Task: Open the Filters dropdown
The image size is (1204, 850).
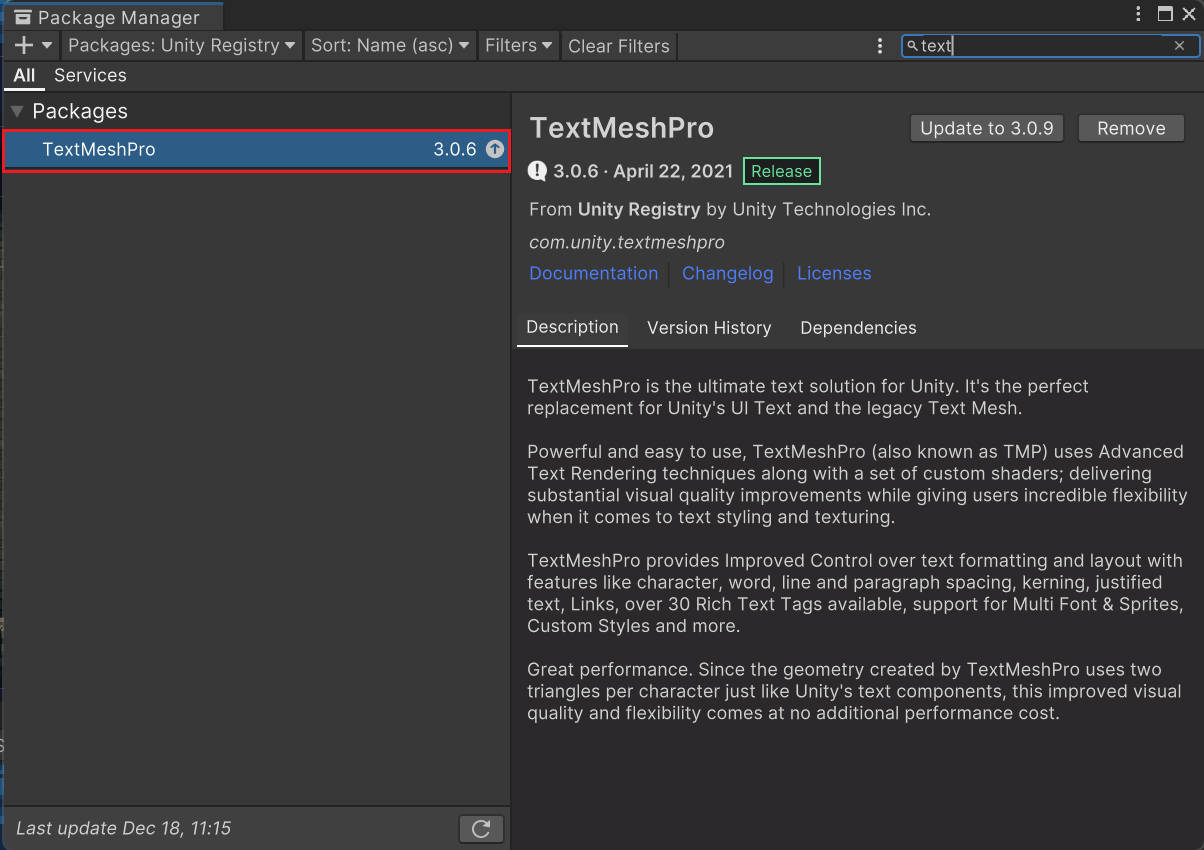Action: tap(518, 46)
